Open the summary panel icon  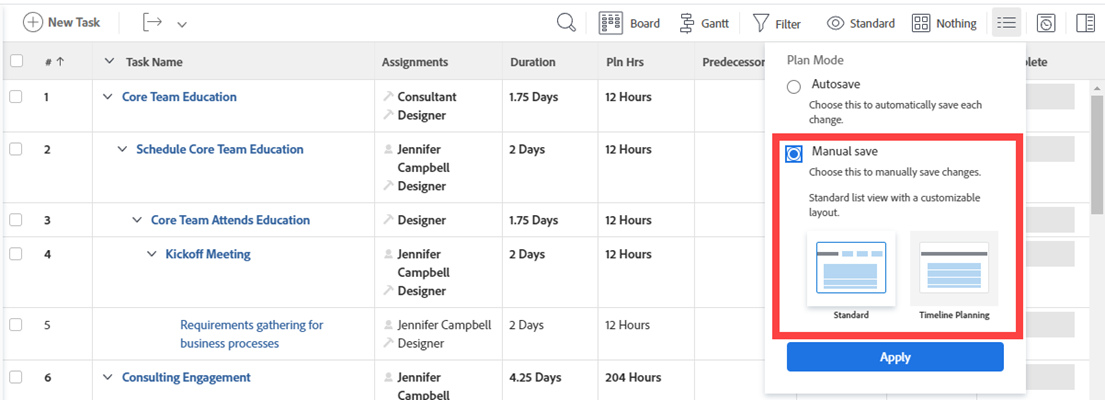(1085, 23)
